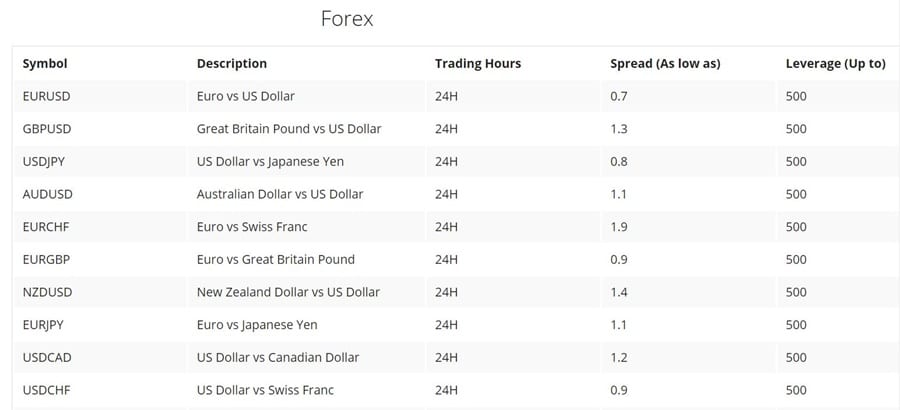This screenshot has height=410, width=900.
Task: Click the Forex heading
Action: [346, 19]
